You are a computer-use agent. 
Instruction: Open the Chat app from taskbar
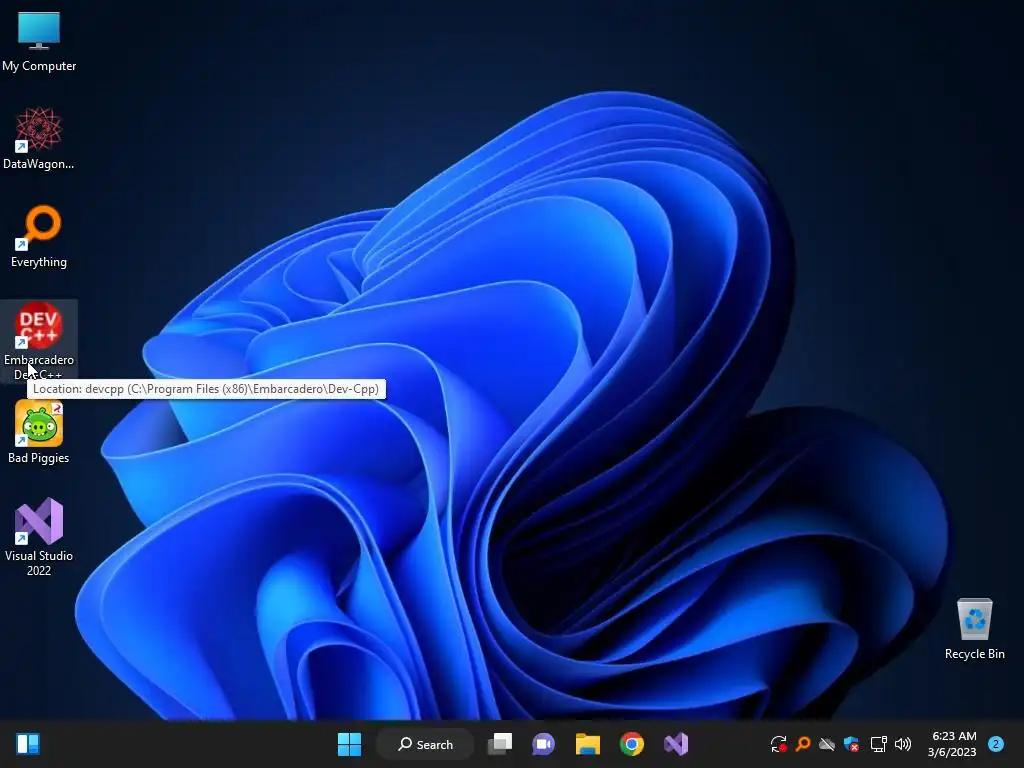coord(543,744)
